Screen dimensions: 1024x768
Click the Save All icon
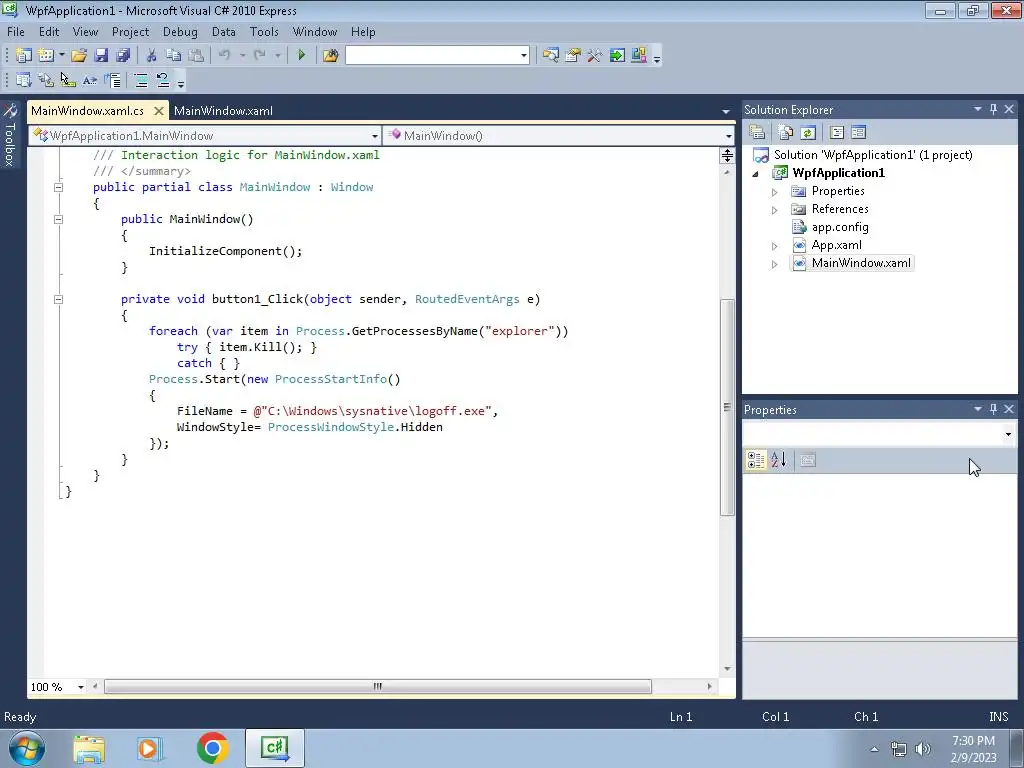pyautogui.click(x=123, y=56)
